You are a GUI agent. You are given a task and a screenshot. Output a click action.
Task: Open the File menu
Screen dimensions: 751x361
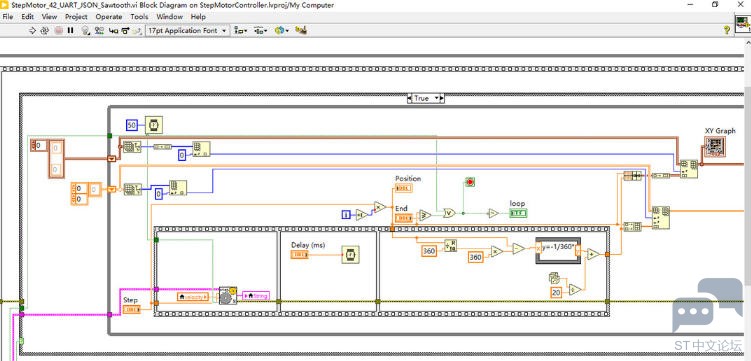click(x=8, y=16)
